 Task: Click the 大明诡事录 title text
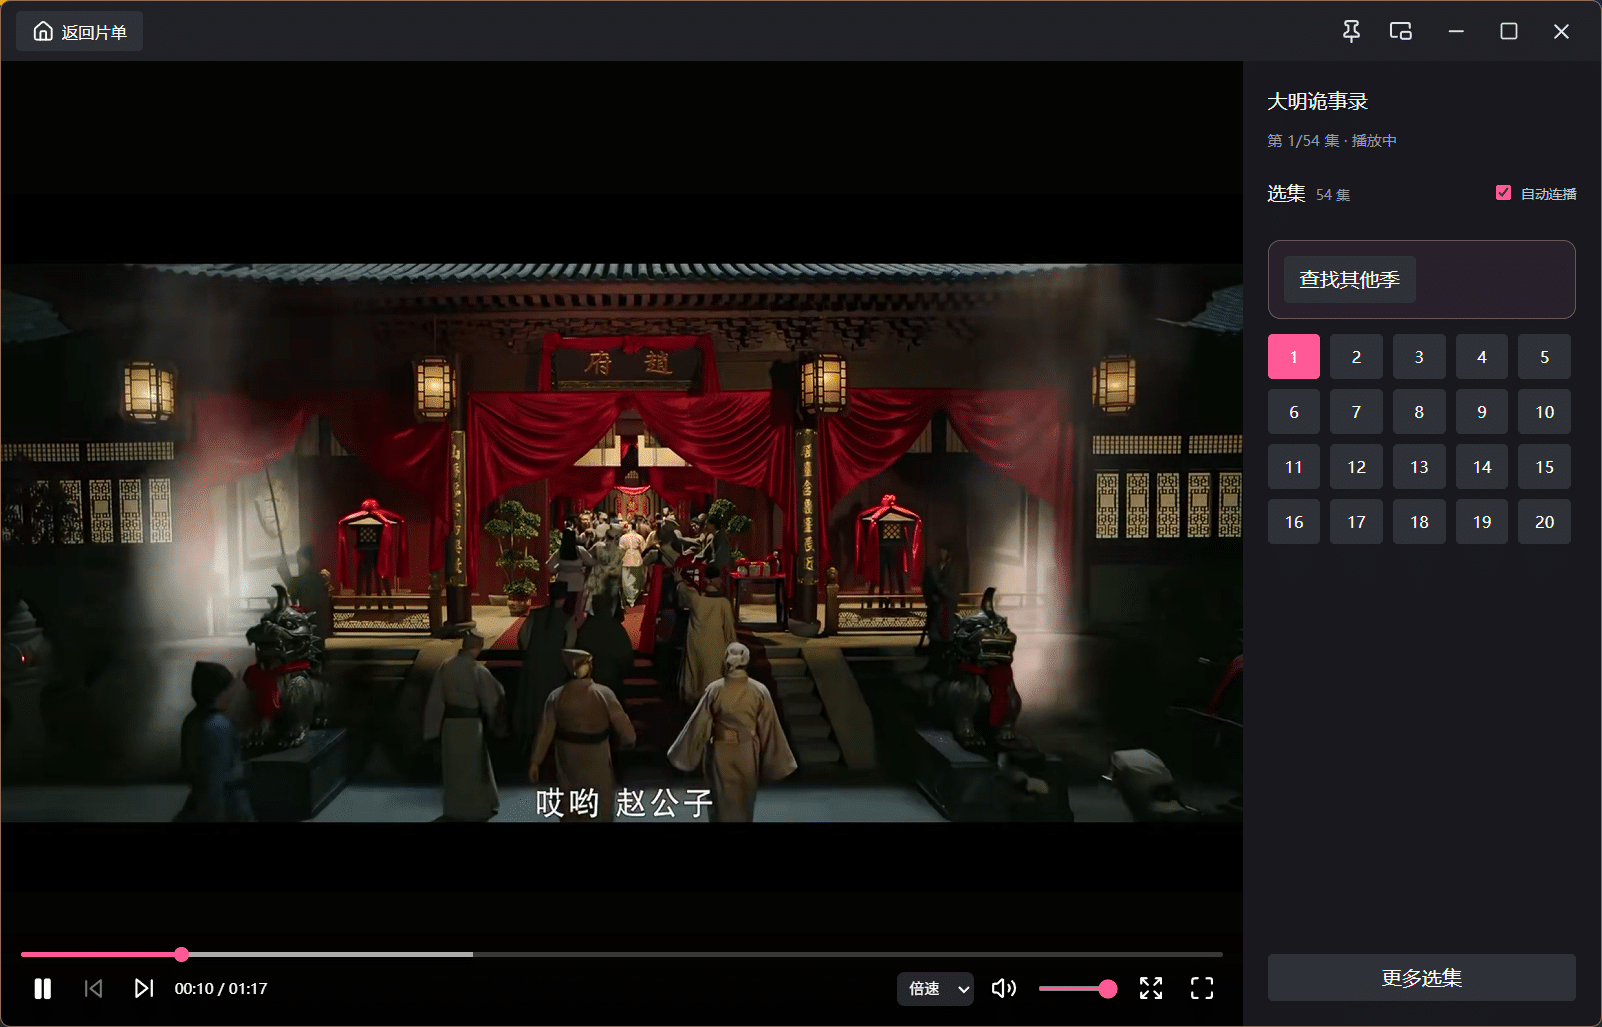[x=1317, y=101]
